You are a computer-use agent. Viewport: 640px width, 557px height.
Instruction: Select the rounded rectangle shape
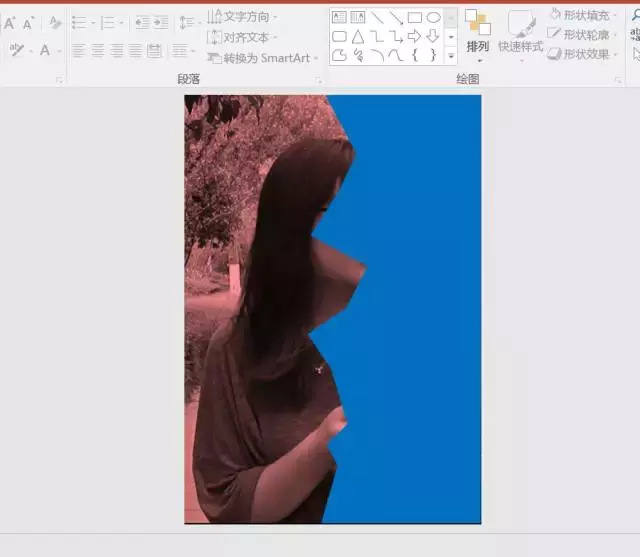(x=339, y=36)
